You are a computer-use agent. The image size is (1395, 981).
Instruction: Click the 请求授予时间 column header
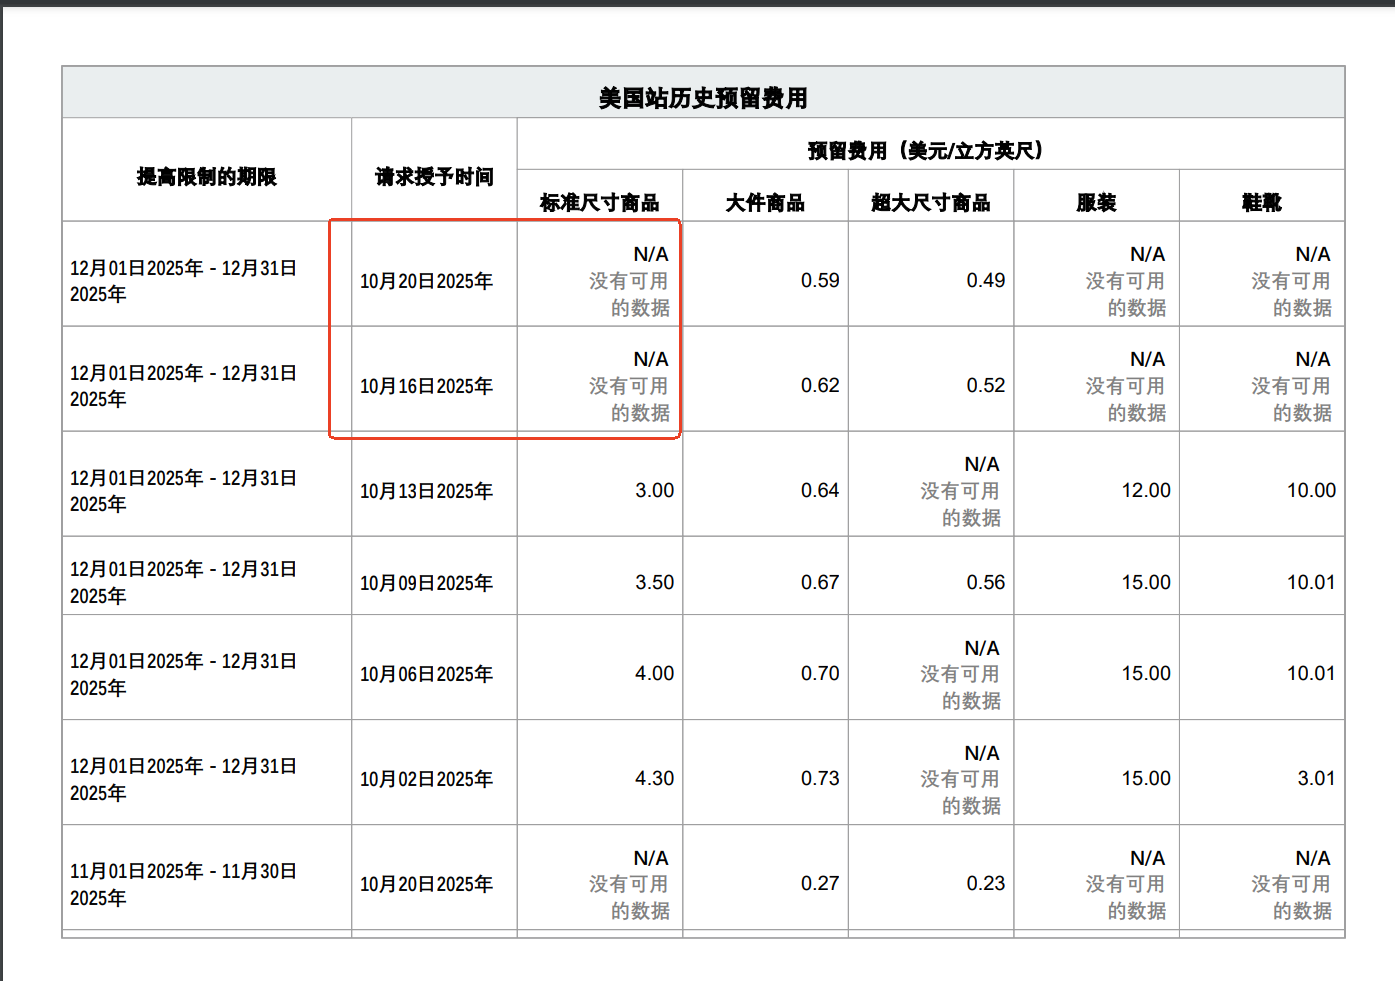[x=434, y=177]
